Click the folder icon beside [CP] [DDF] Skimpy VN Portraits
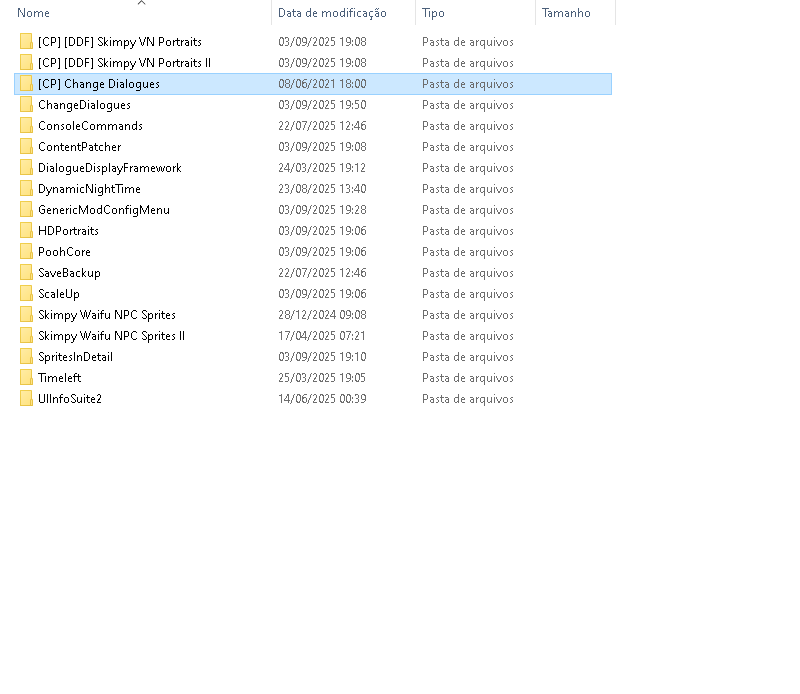 26,41
